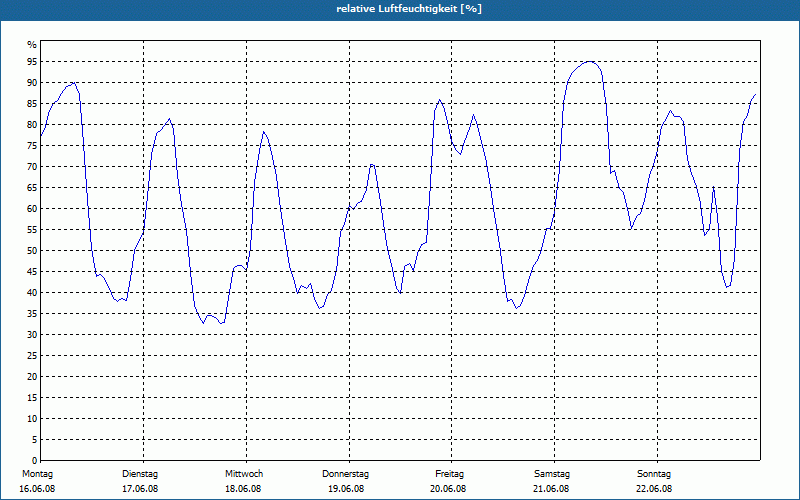Viewport: 800px width, 500px height.
Task: Select the 25 y-axis tick label
Action: click(x=32, y=356)
